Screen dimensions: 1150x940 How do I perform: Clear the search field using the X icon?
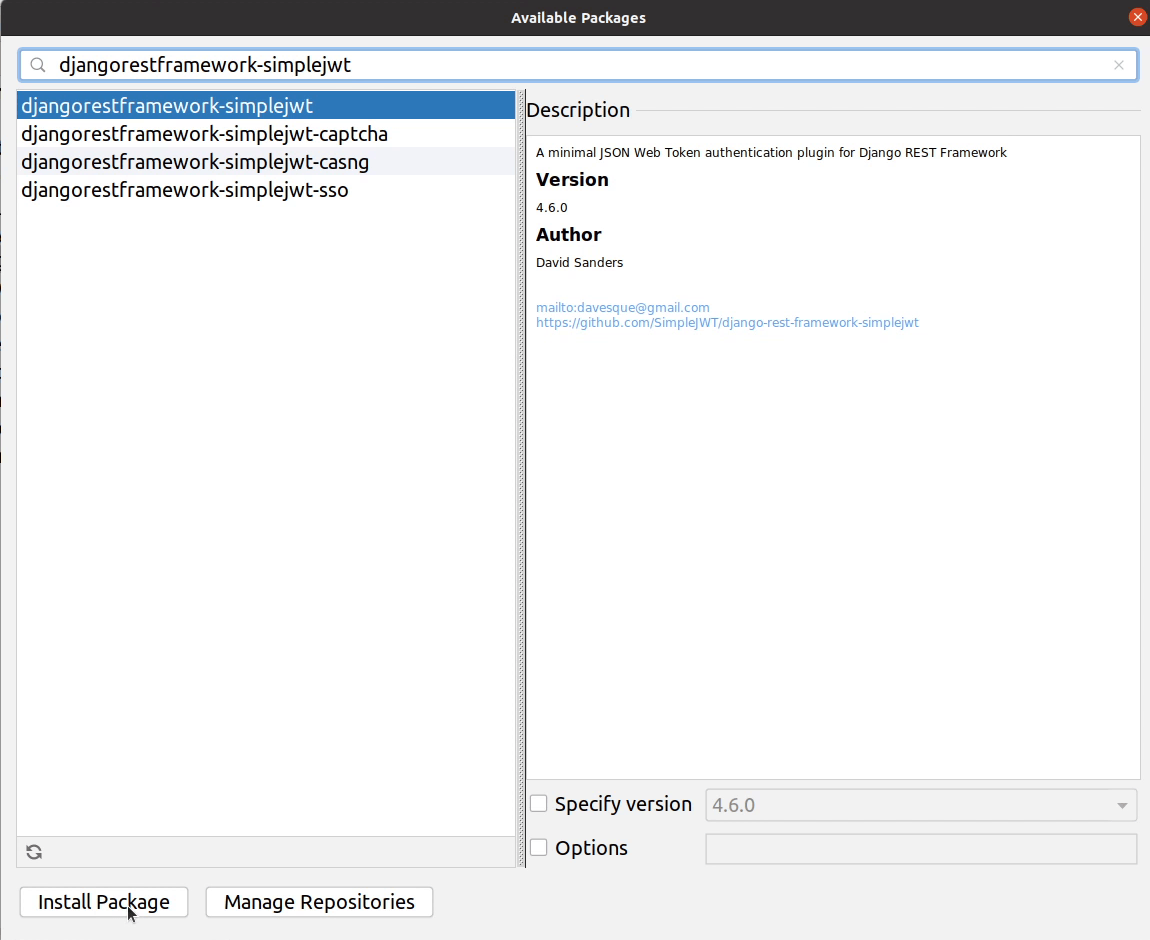(1119, 64)
